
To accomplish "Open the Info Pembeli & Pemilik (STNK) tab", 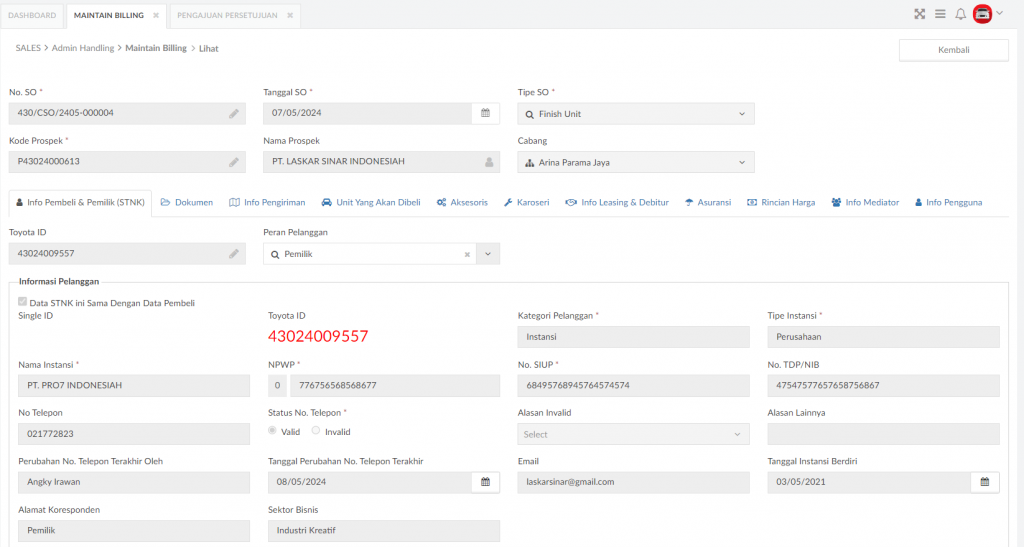I will [80, 202].
